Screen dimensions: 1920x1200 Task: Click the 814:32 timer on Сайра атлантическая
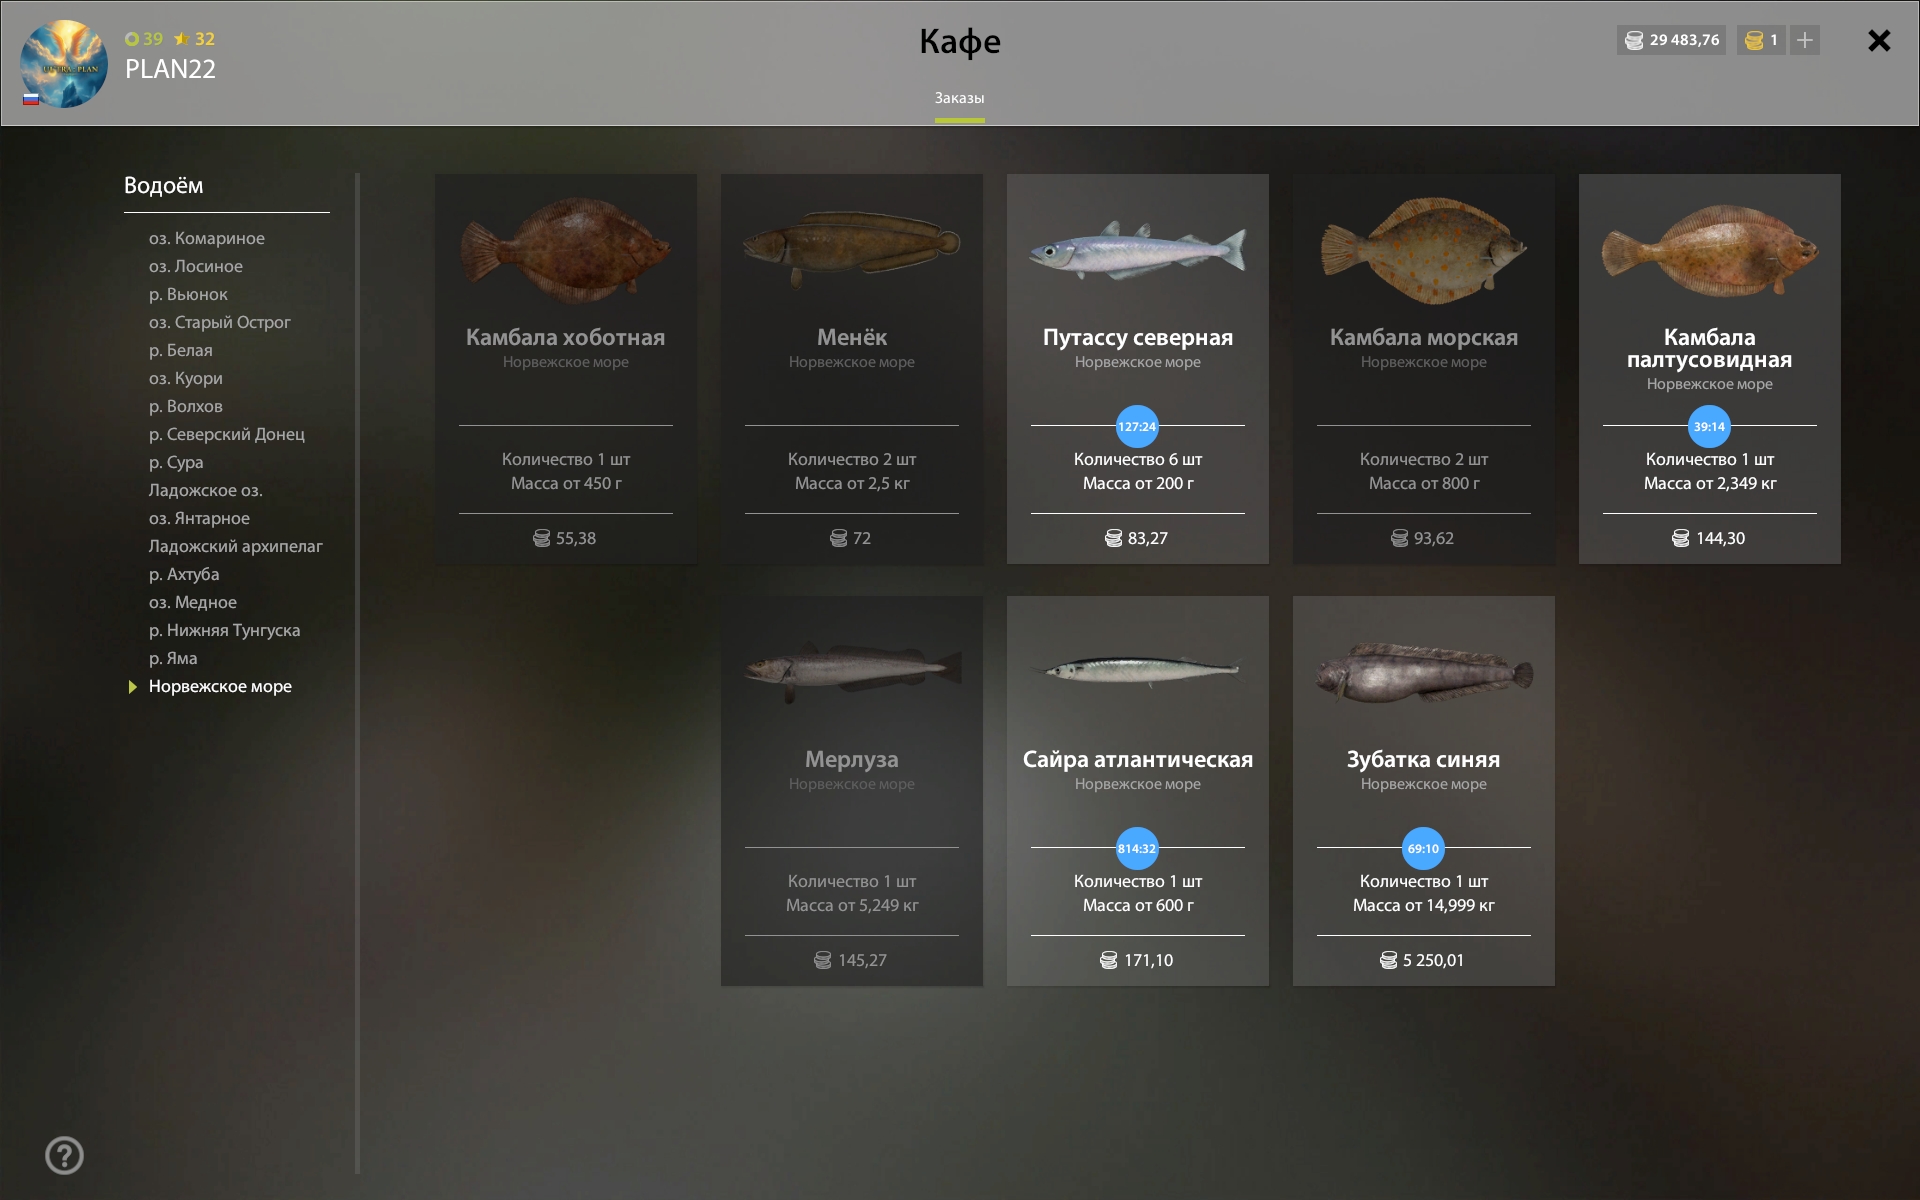coord(1137,848)
